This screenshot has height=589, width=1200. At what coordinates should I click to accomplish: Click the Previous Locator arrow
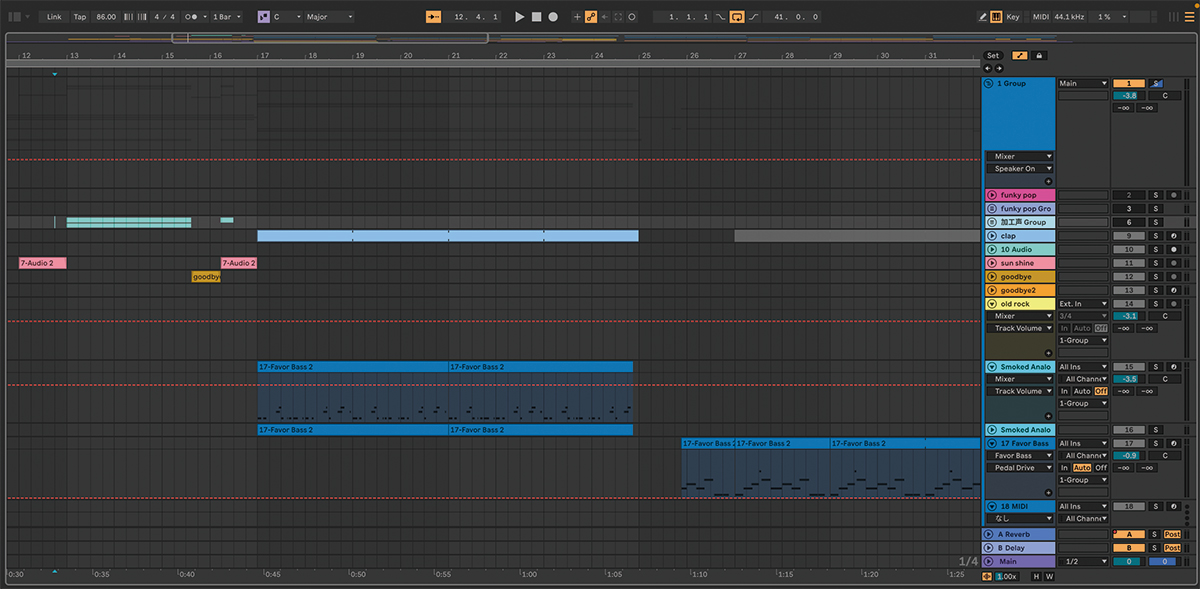(x=988, y=68)
